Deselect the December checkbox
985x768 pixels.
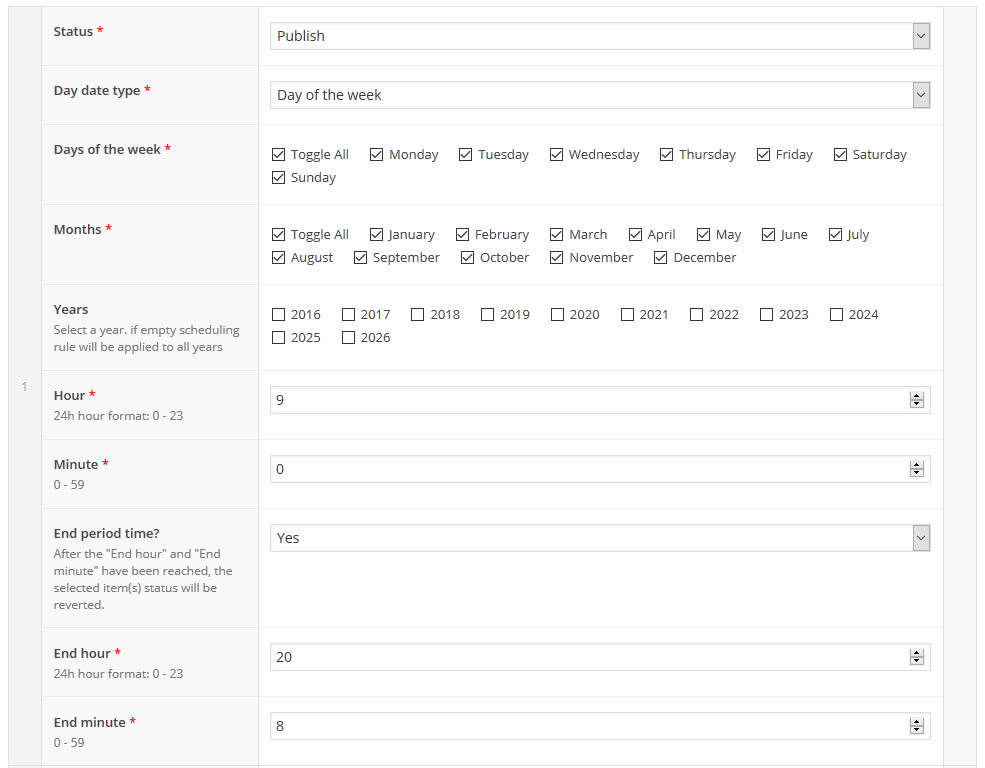coord(661,258)
